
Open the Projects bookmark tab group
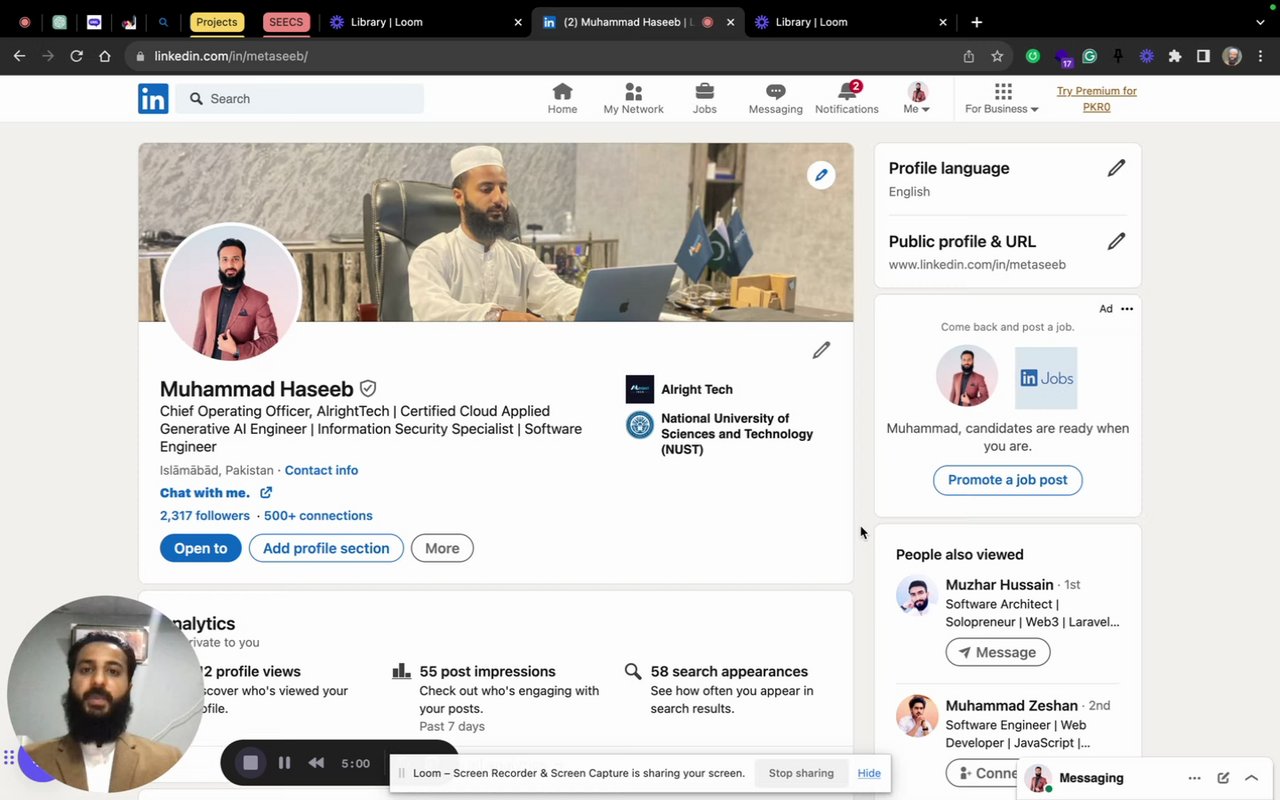[x=217, y=22]
